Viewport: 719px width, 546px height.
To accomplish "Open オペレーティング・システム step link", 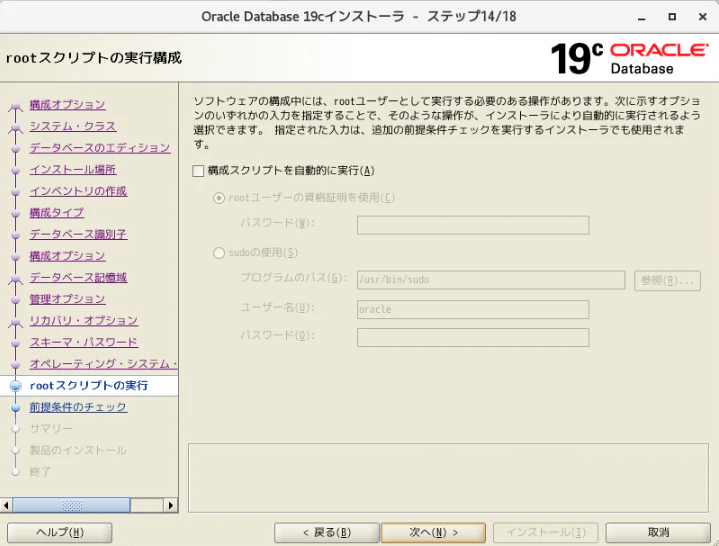I will click(x=103, y=363).
